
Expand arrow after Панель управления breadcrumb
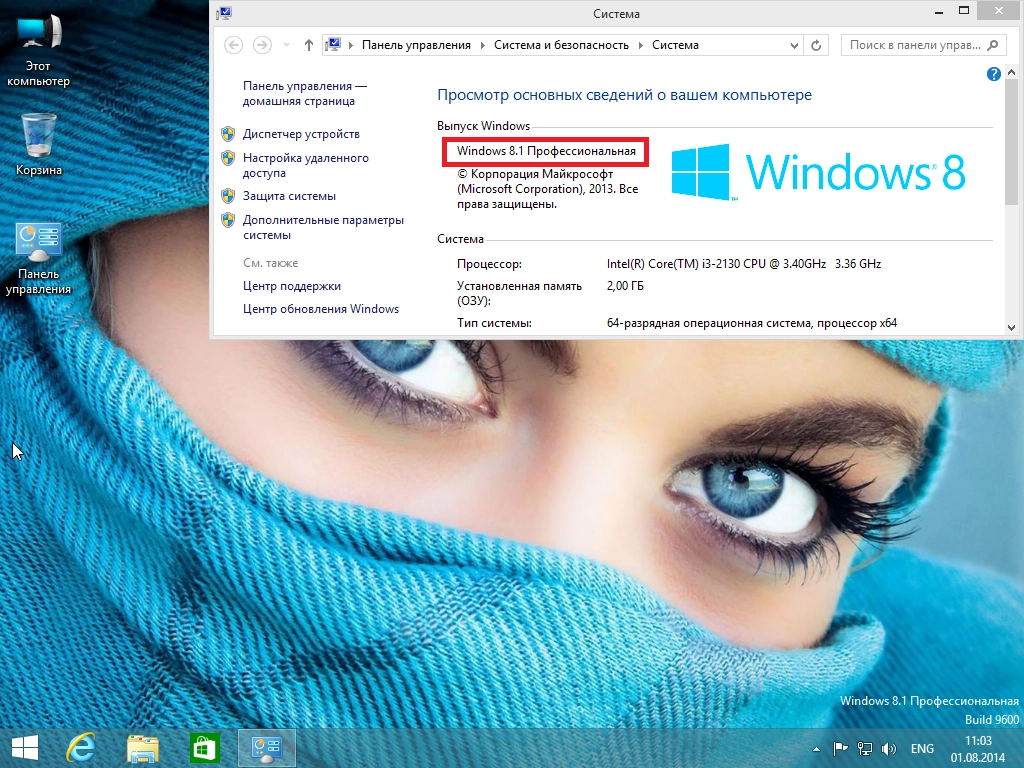pyautogui.click(x=483, y=45)
